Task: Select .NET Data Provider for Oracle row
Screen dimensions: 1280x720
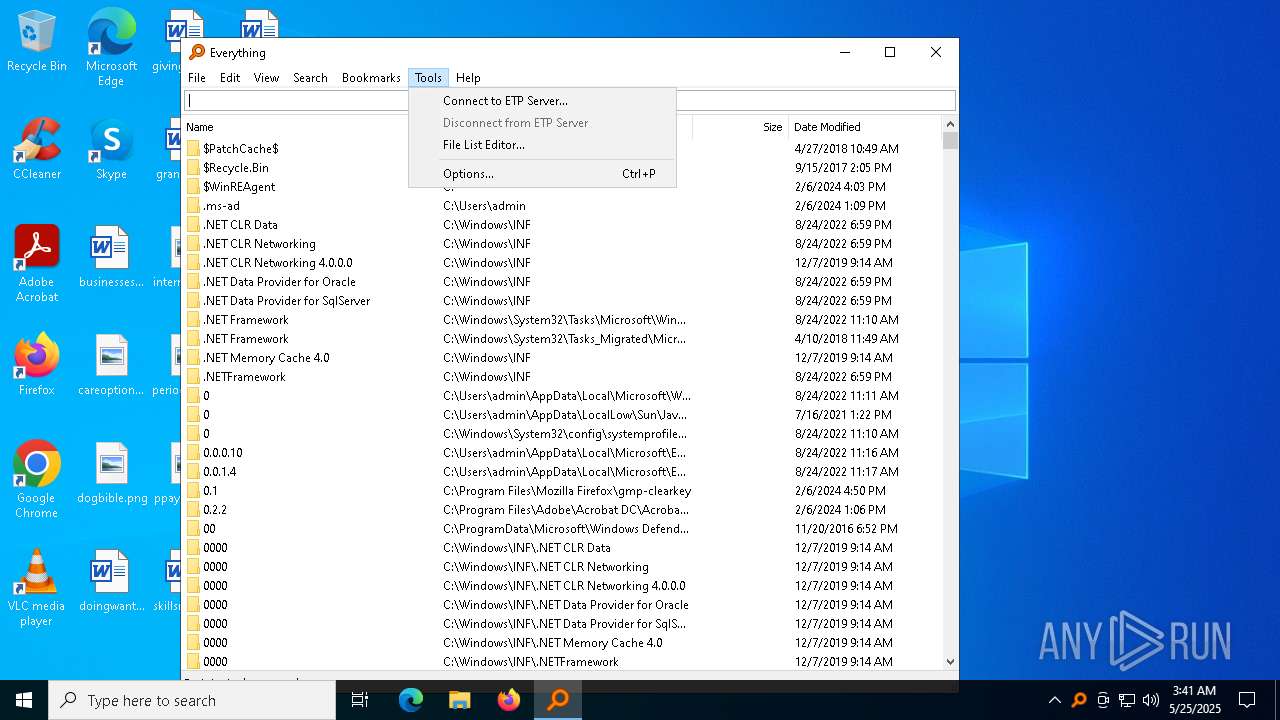Action: tap(563, 282)
